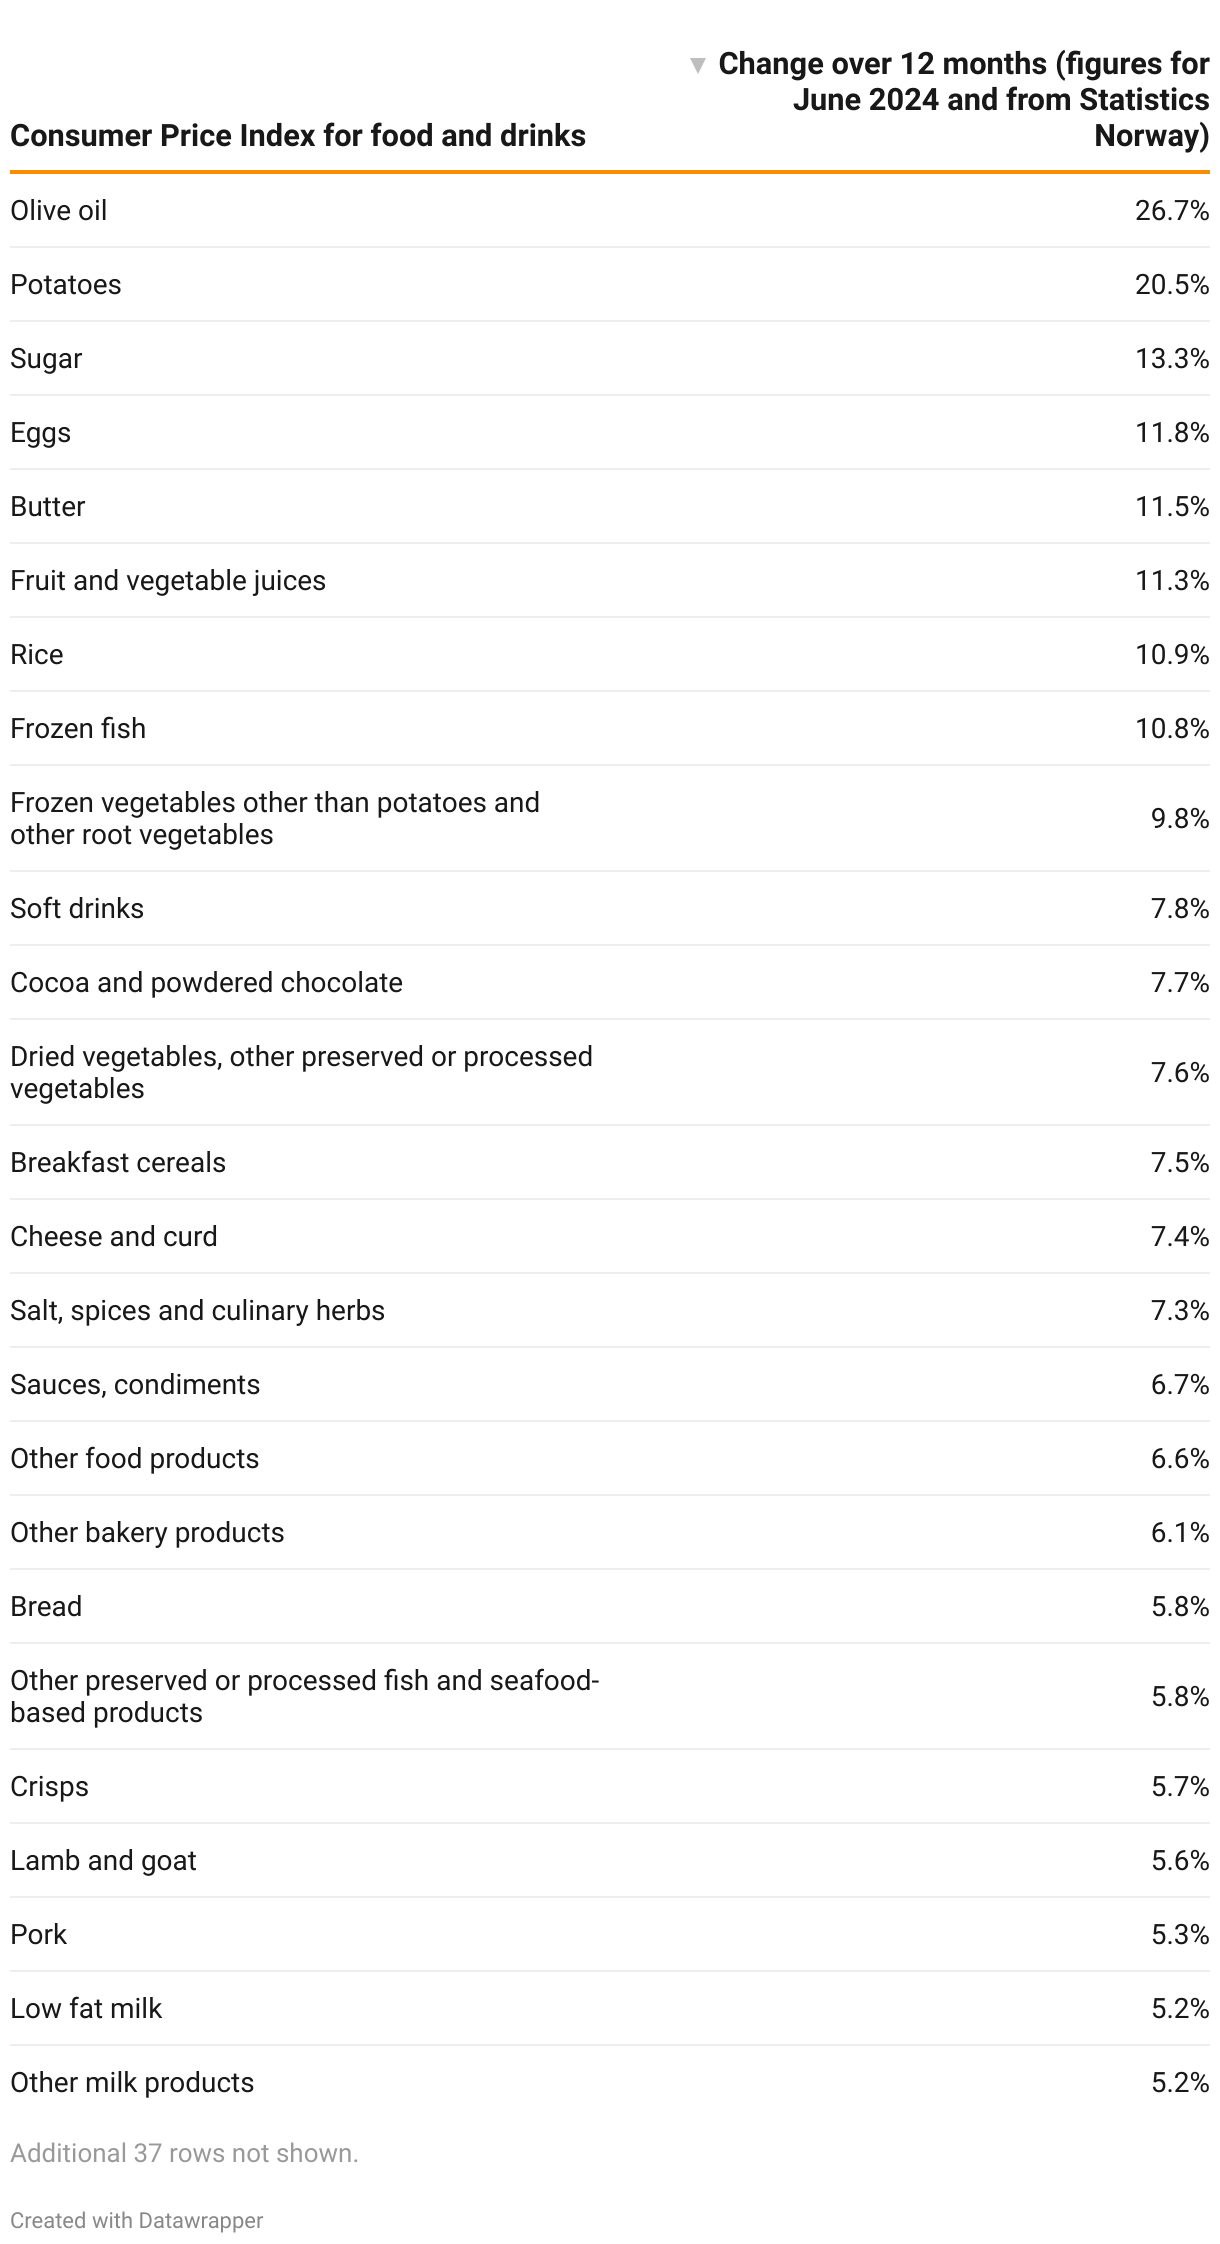Select the Lamb and goat row
Screen dimensions: 1220x2244
point(103,1861)
